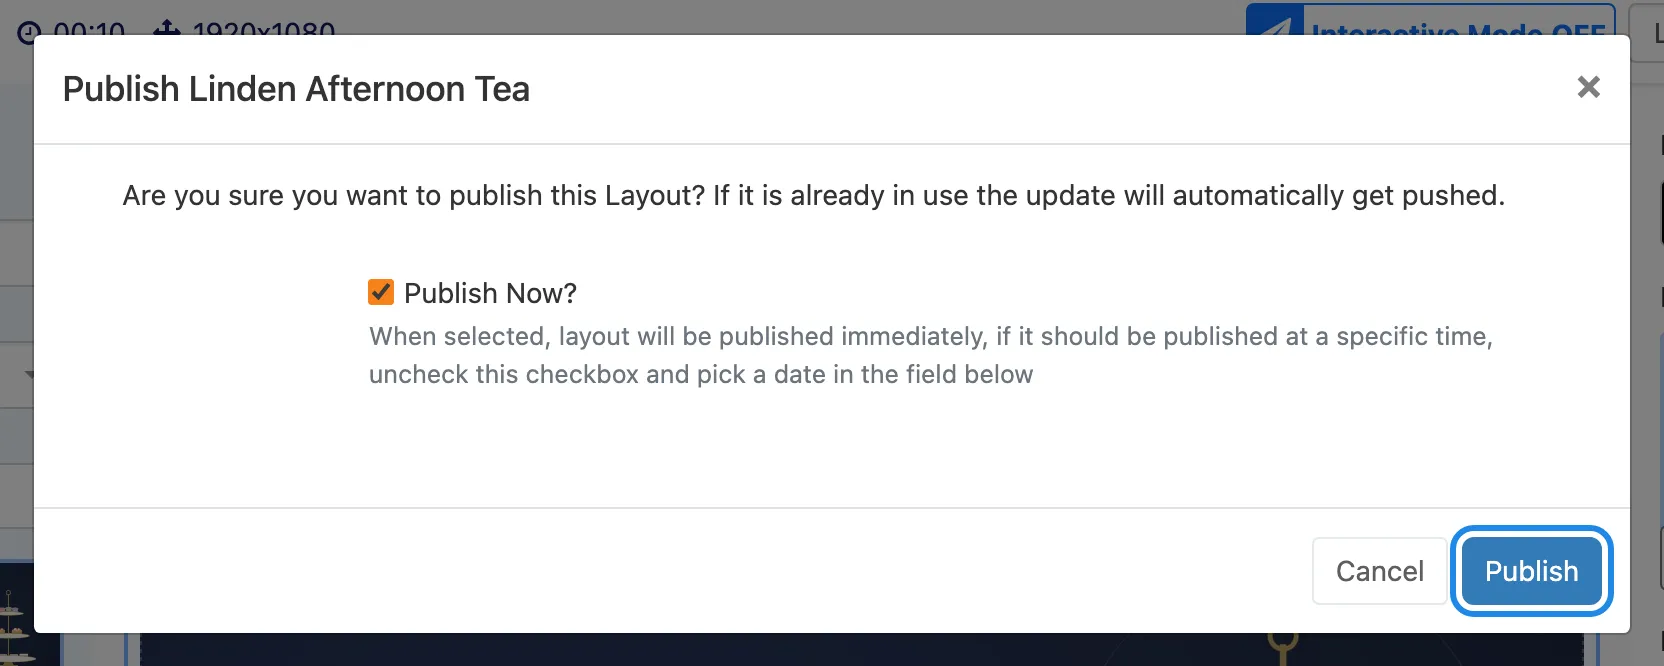Click the clock duration icon
This screenshot has height=666, width=1664.
click(x=30, y=31)
